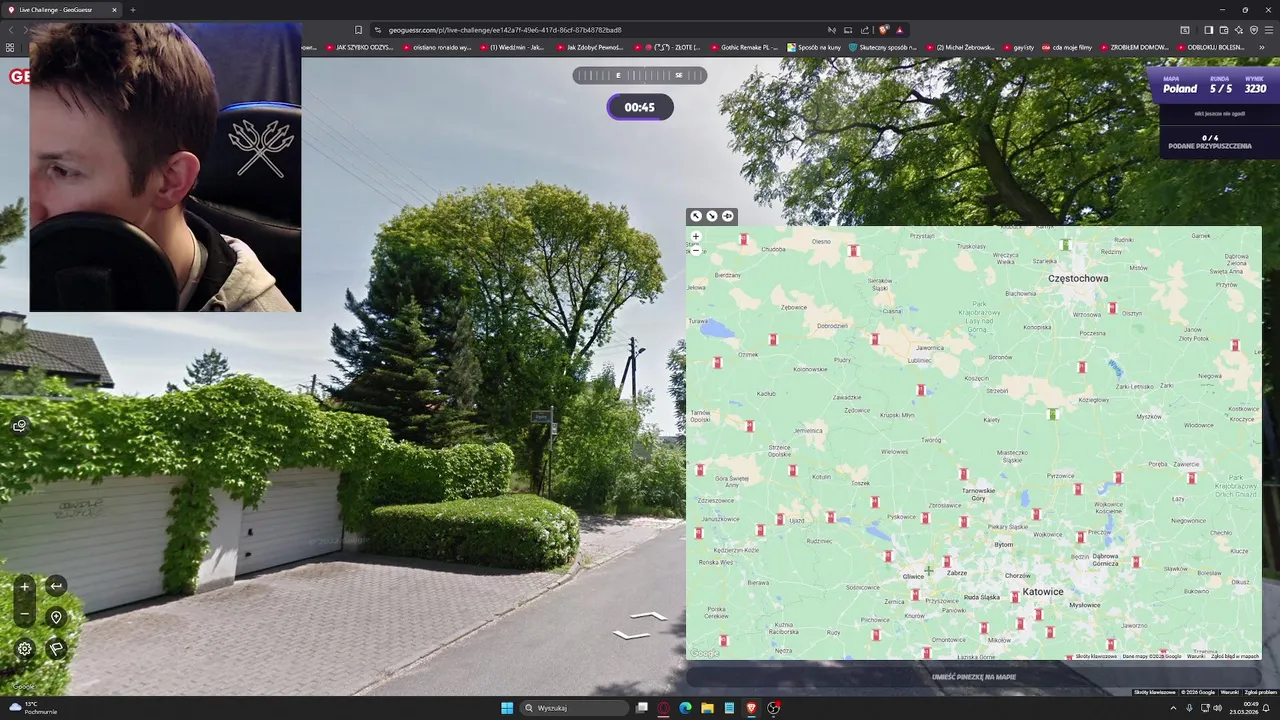Screen dimensions: 1280x720
Task: Open Warunki link on the guess map
Action: coord(1195,656)
